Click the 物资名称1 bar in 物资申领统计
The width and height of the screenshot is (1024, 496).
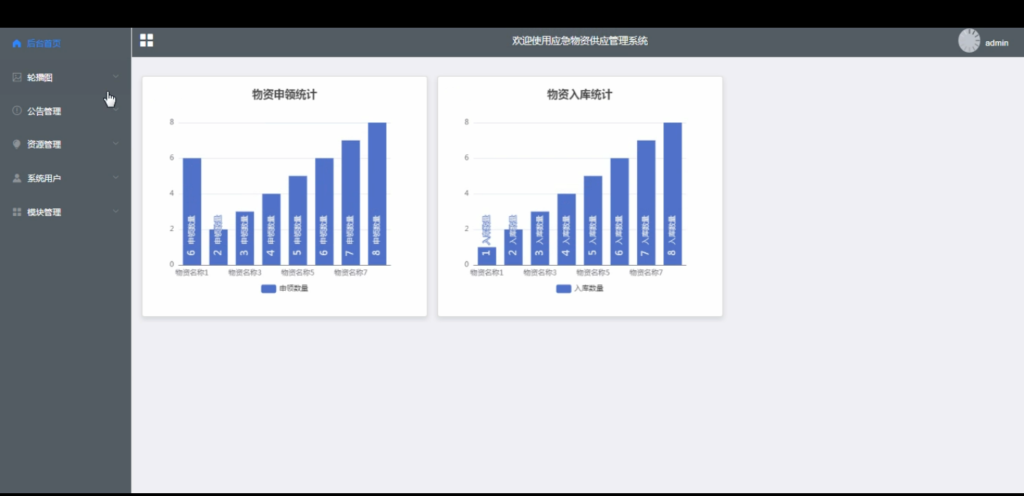pyautogui.click(x=192, y=211)
